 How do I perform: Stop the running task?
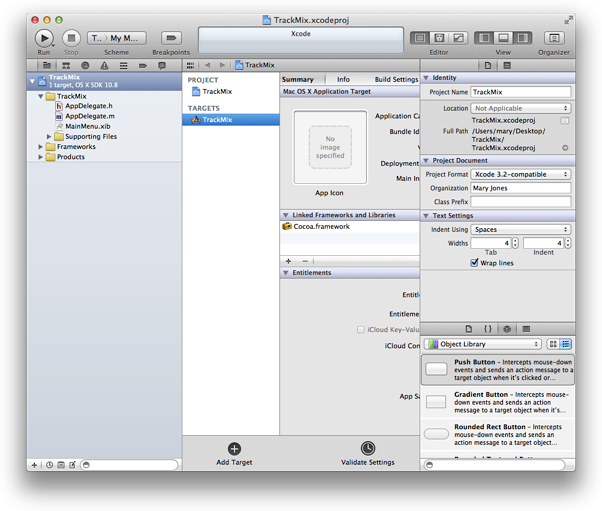[x=71, y=38]
